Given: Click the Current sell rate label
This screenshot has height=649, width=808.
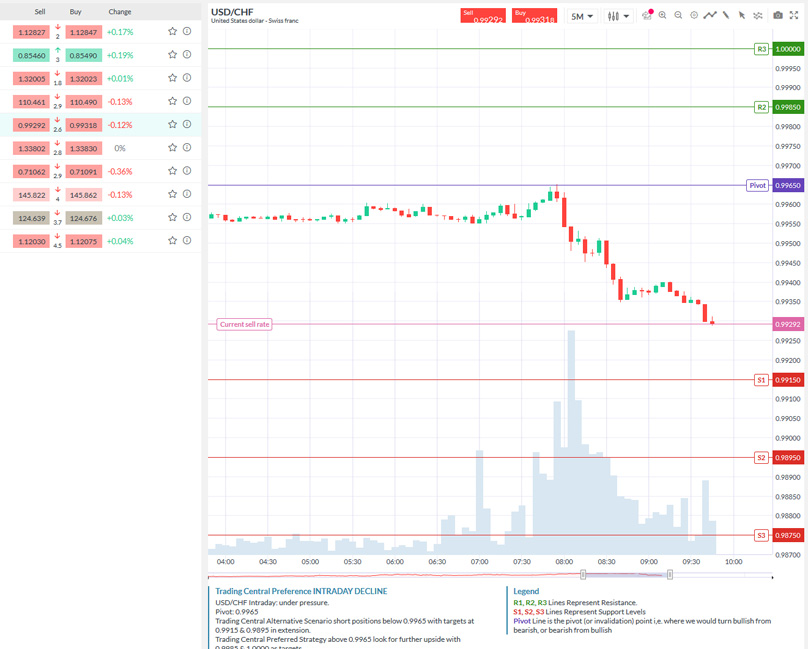Looking at the screenshot, I should pyautogui.click(x=244, y=324).
